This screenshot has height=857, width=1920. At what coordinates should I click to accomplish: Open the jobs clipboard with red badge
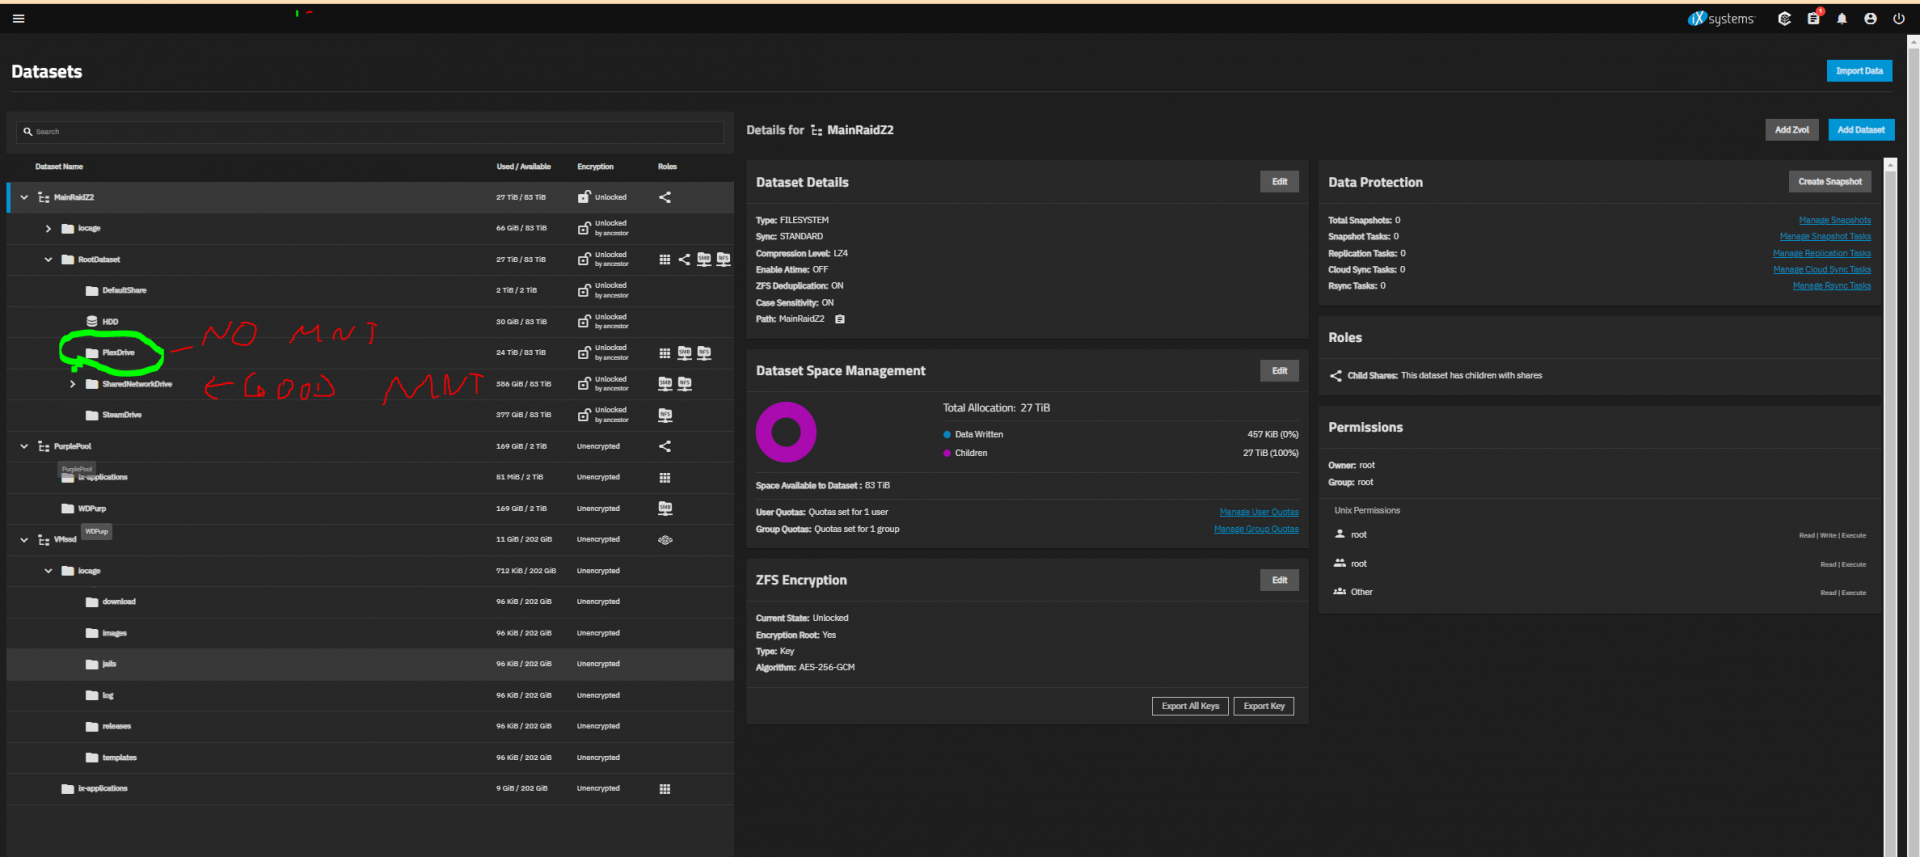[x=1813, y=18]
